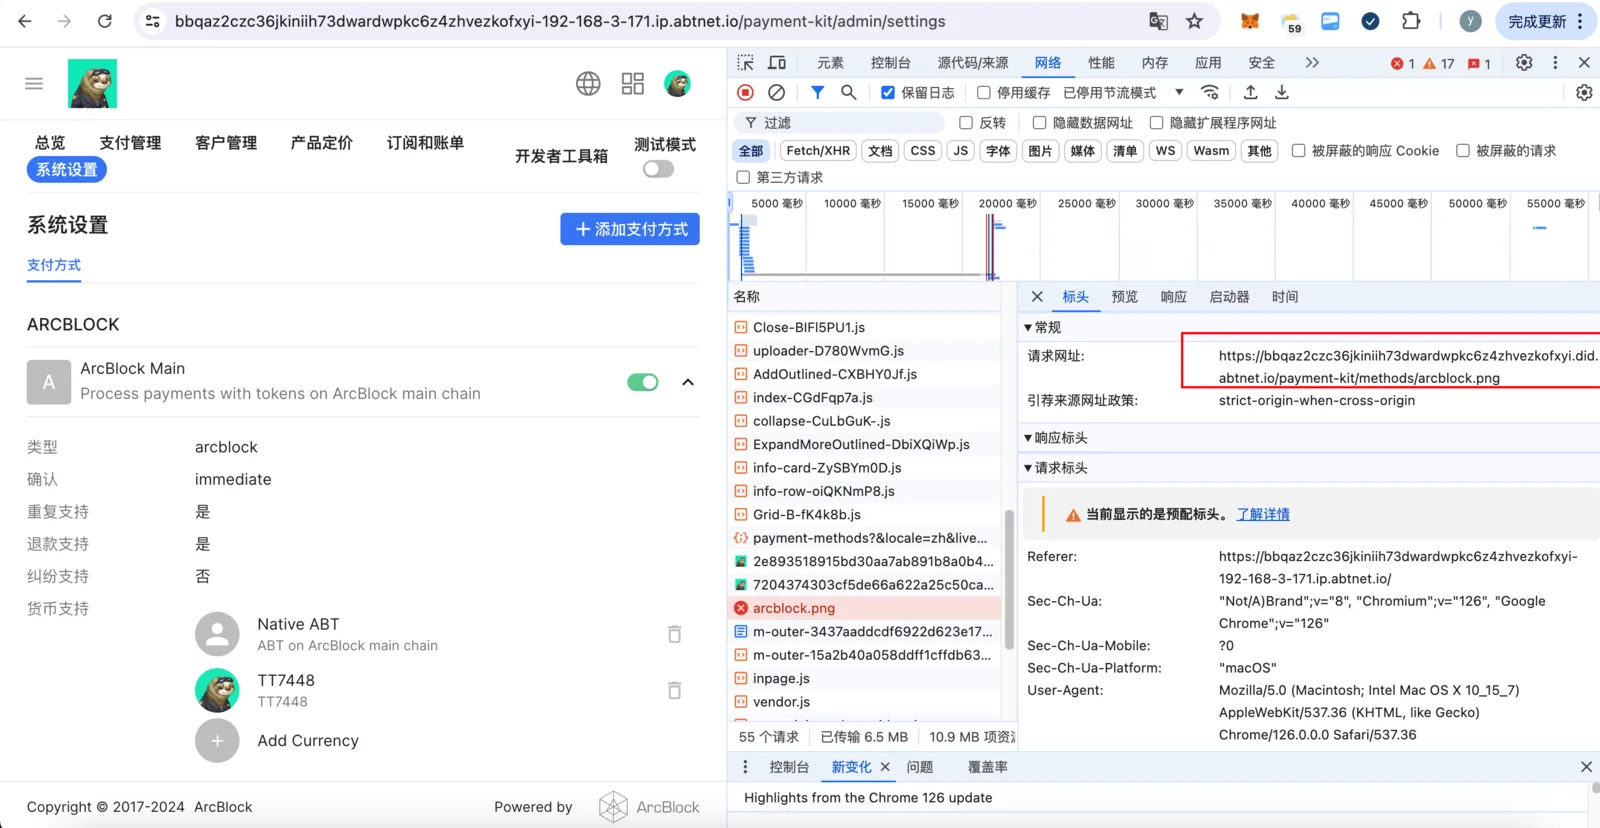Filter requests by CSS type

(x=923, y=151)
